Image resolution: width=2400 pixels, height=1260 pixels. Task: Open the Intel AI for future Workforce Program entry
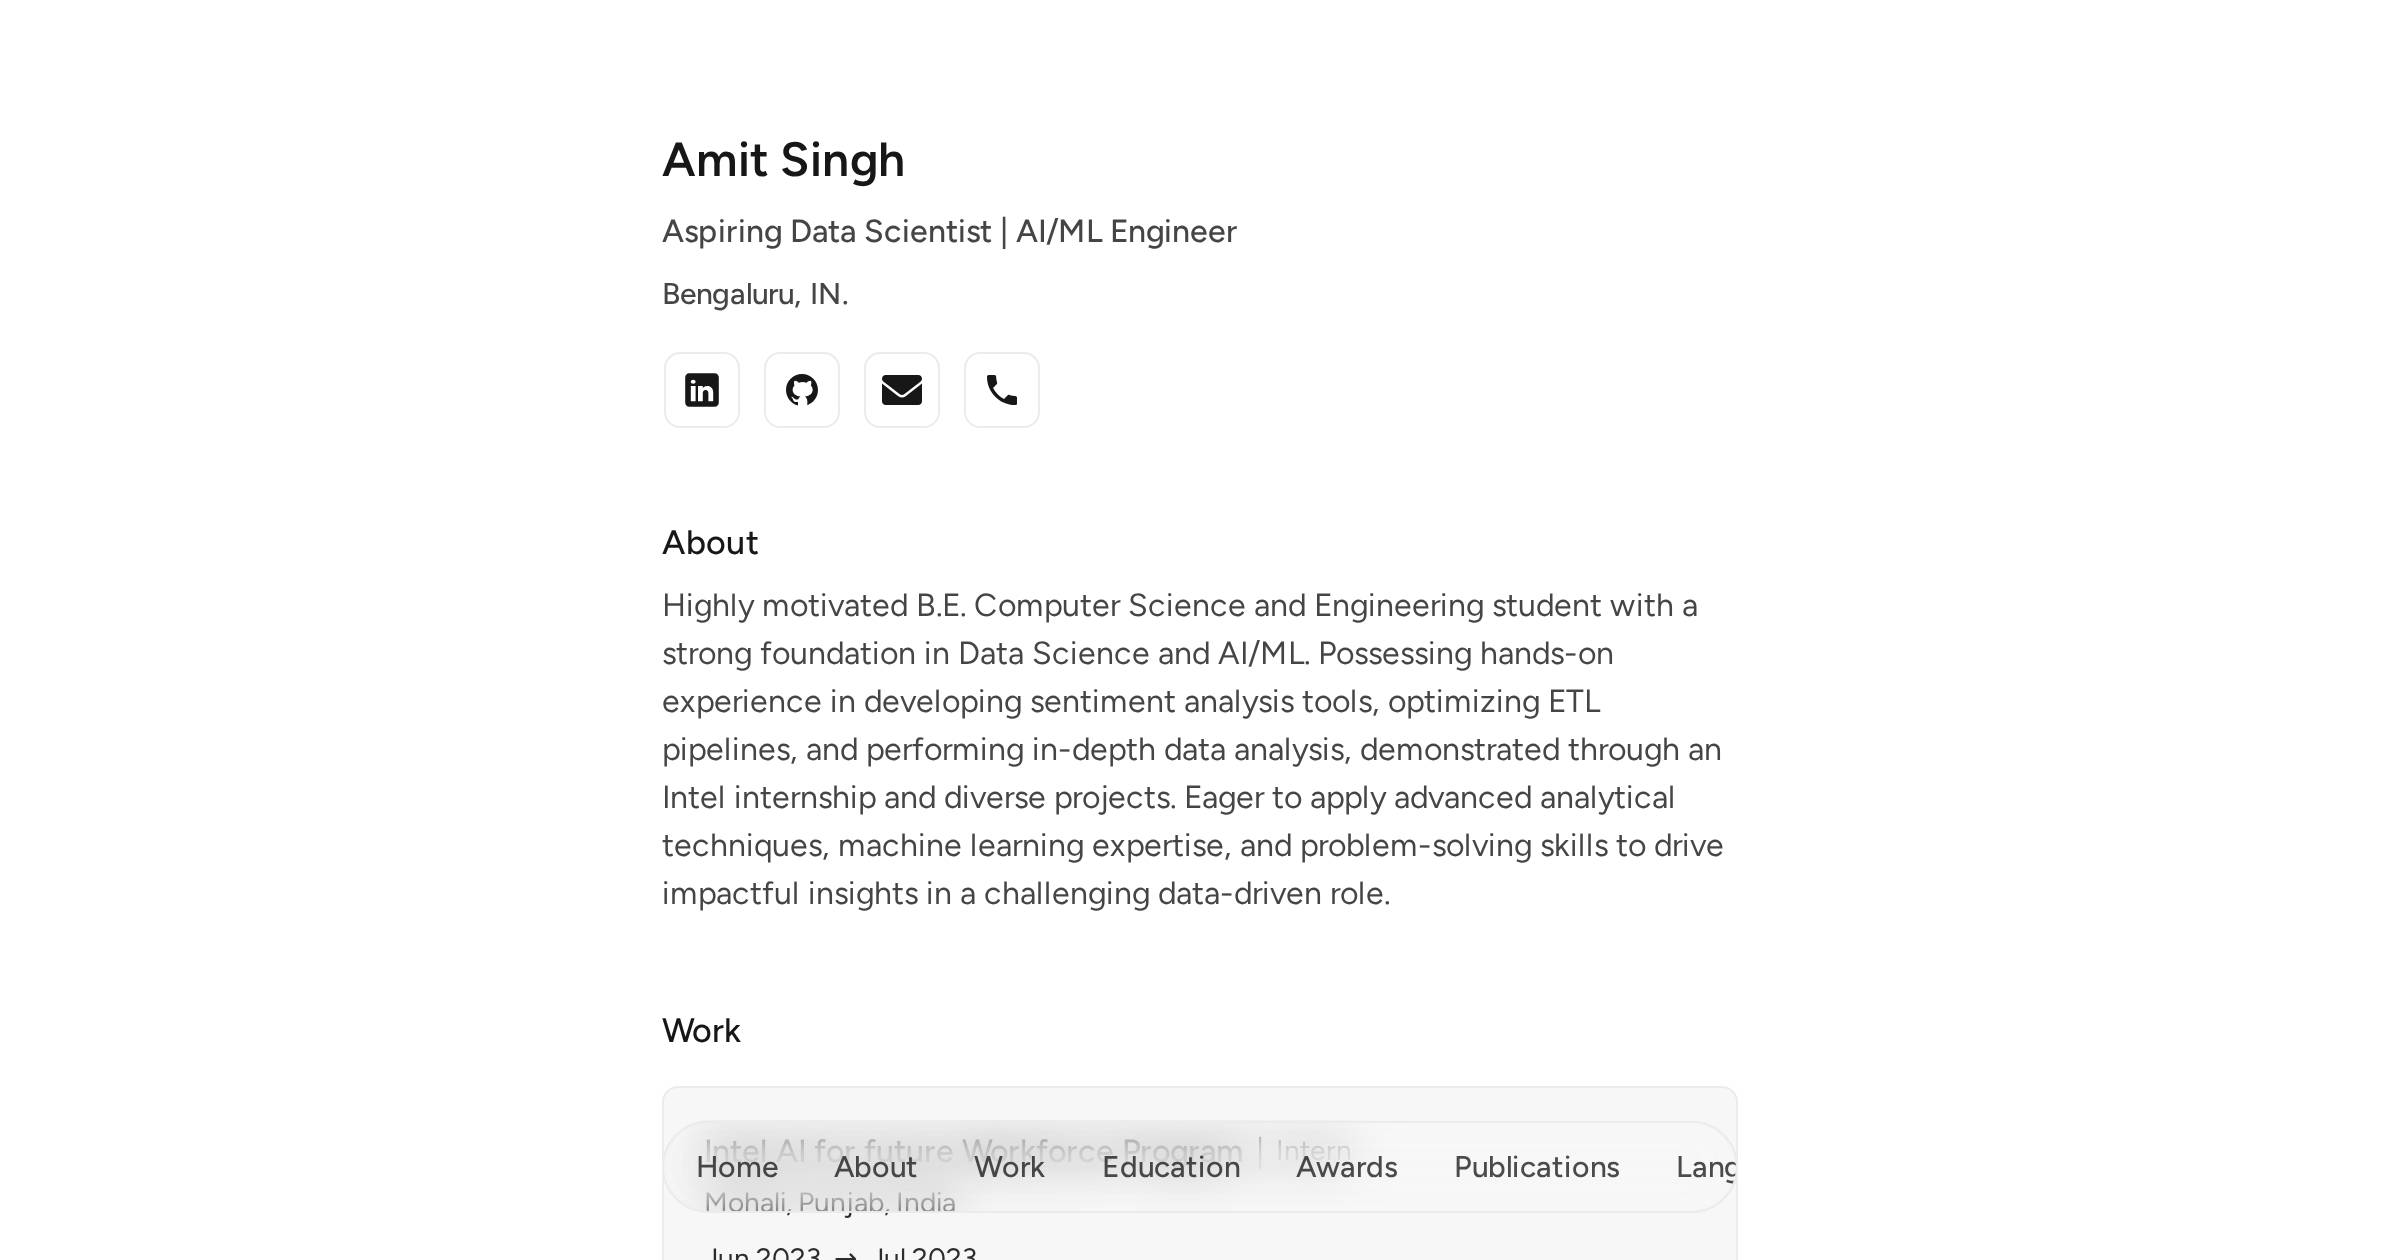(x=973, y=1150)
